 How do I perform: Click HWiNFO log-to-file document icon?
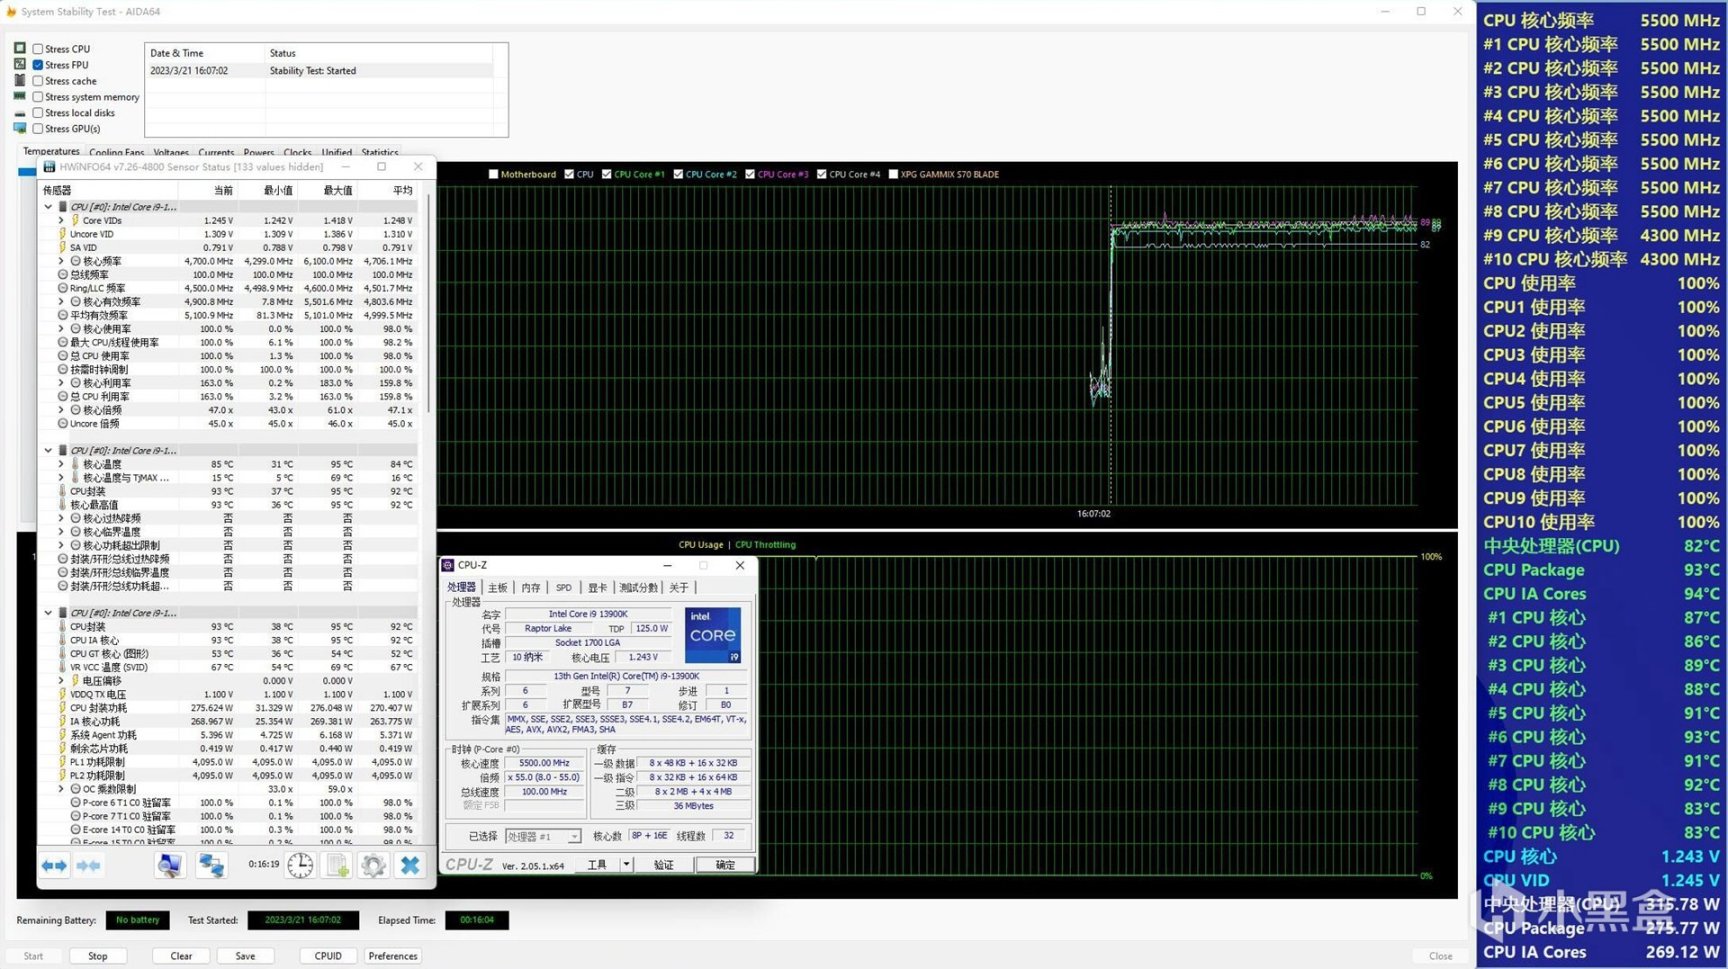(338, 865)
